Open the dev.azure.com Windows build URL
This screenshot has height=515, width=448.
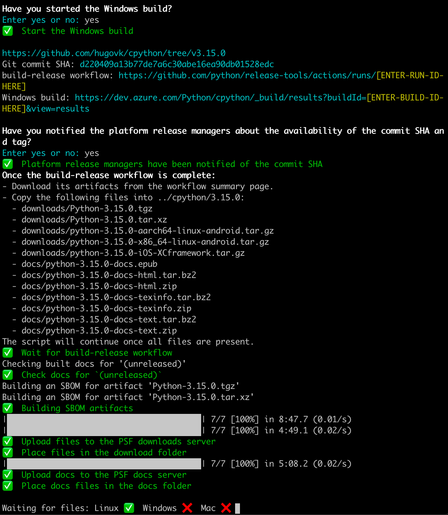[220, 97]
